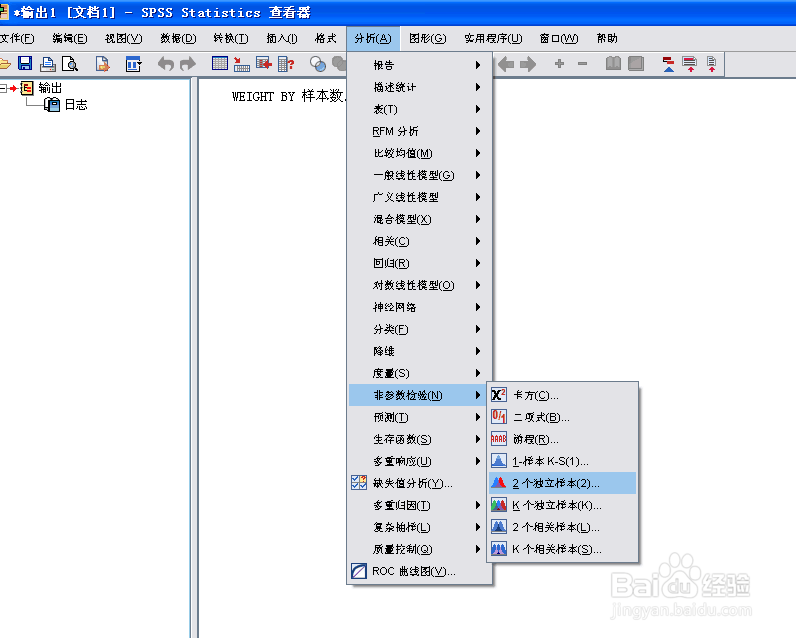Select K 个相关样本(S) menu entry
This screenshot has width=796, height=638.
[562, 549]
